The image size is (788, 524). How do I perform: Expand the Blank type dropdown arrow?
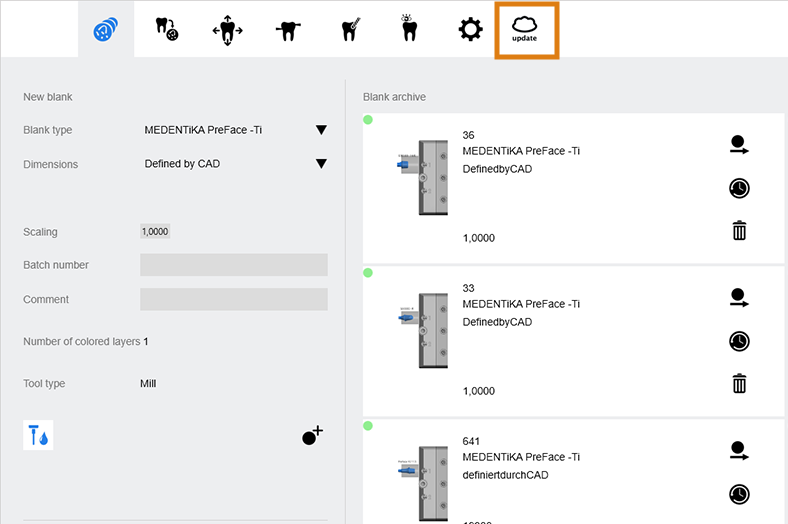(321, 130)
